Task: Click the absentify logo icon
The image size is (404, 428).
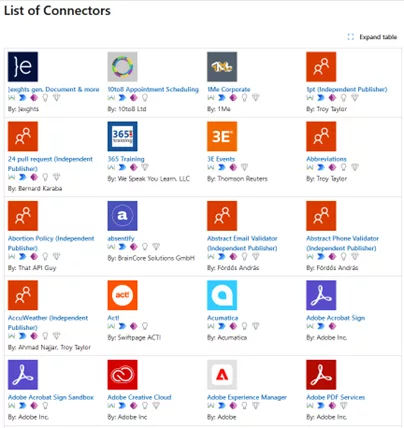Action: tap(122, 216)
